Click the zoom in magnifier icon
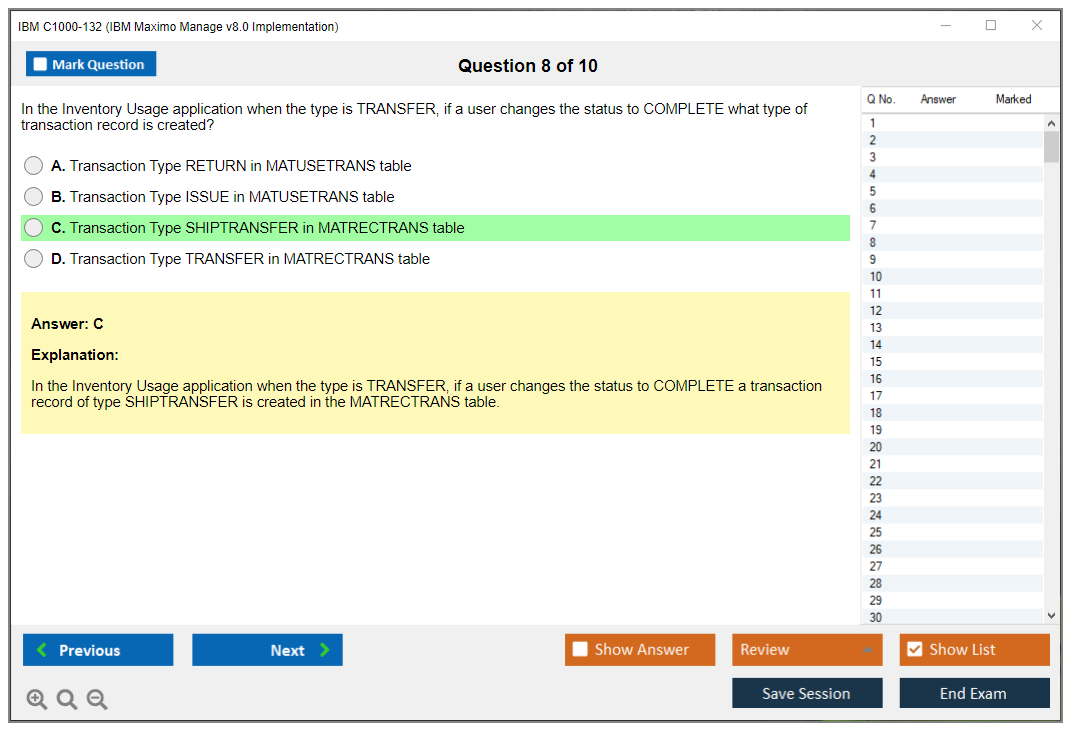The height and width of the screenshot is (735, 1075). [x=36, y=700]
